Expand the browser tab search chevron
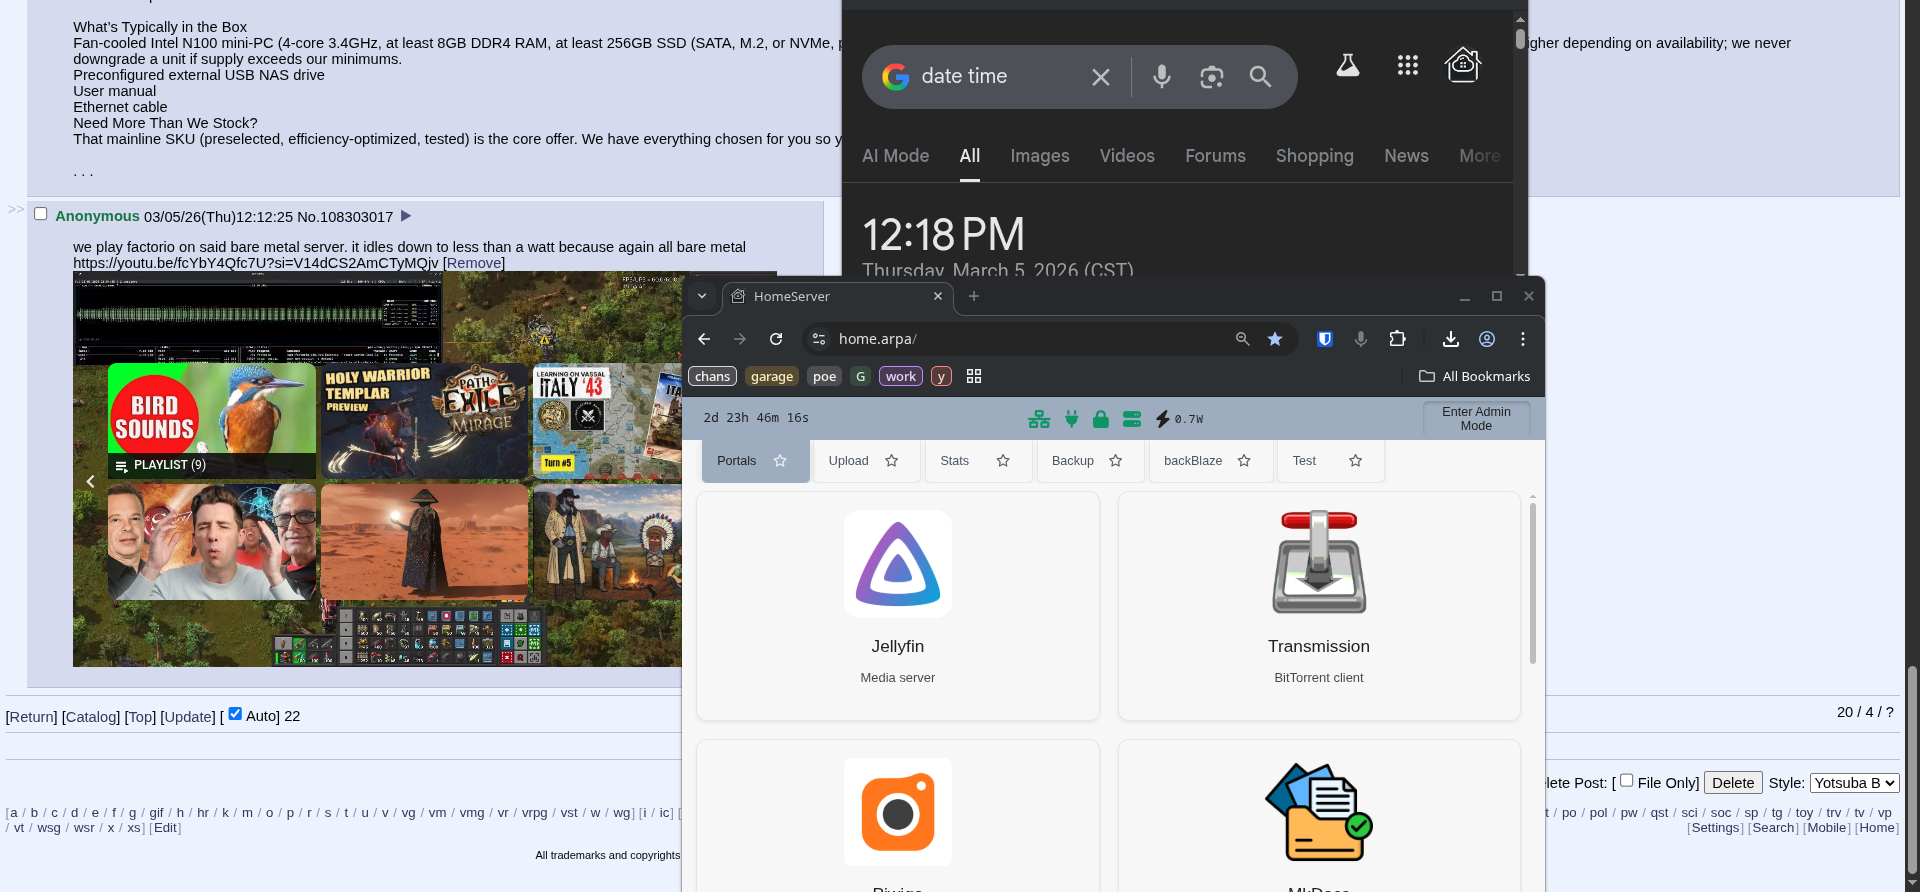The image size is (1920, 892). coord(702,296)
